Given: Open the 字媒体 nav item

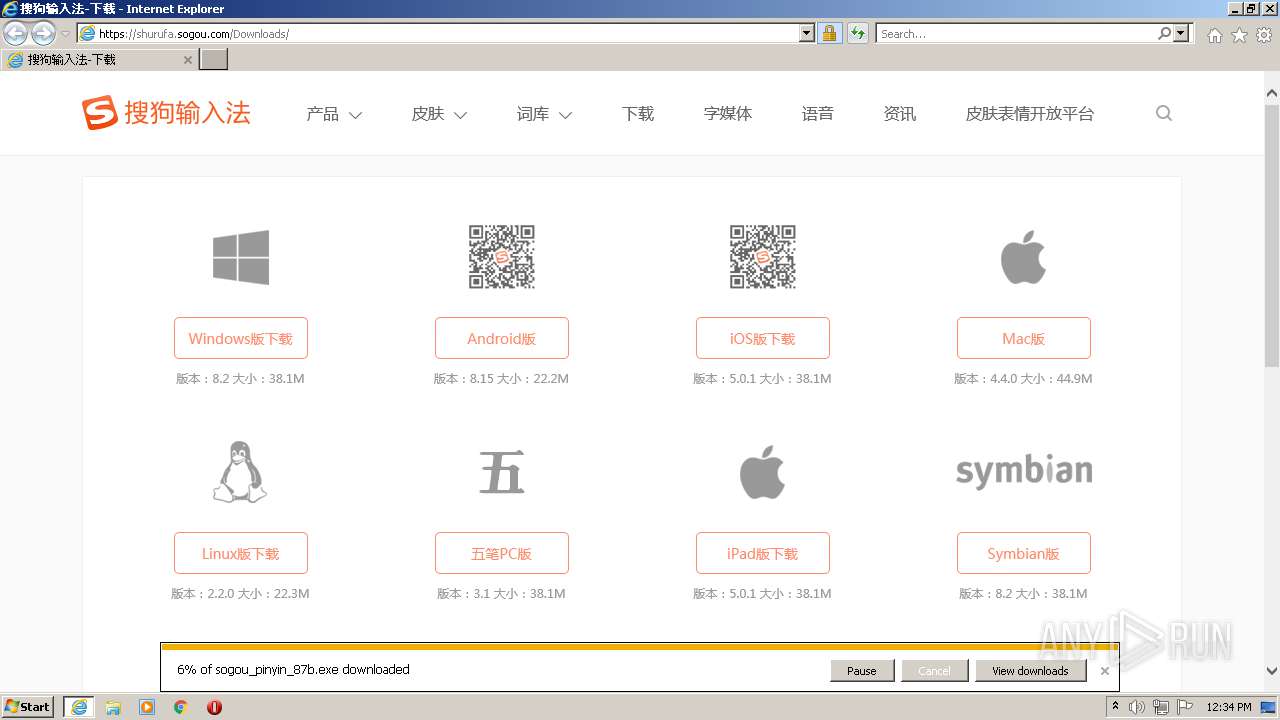Looking at the screenshot, I should [728, 114].
